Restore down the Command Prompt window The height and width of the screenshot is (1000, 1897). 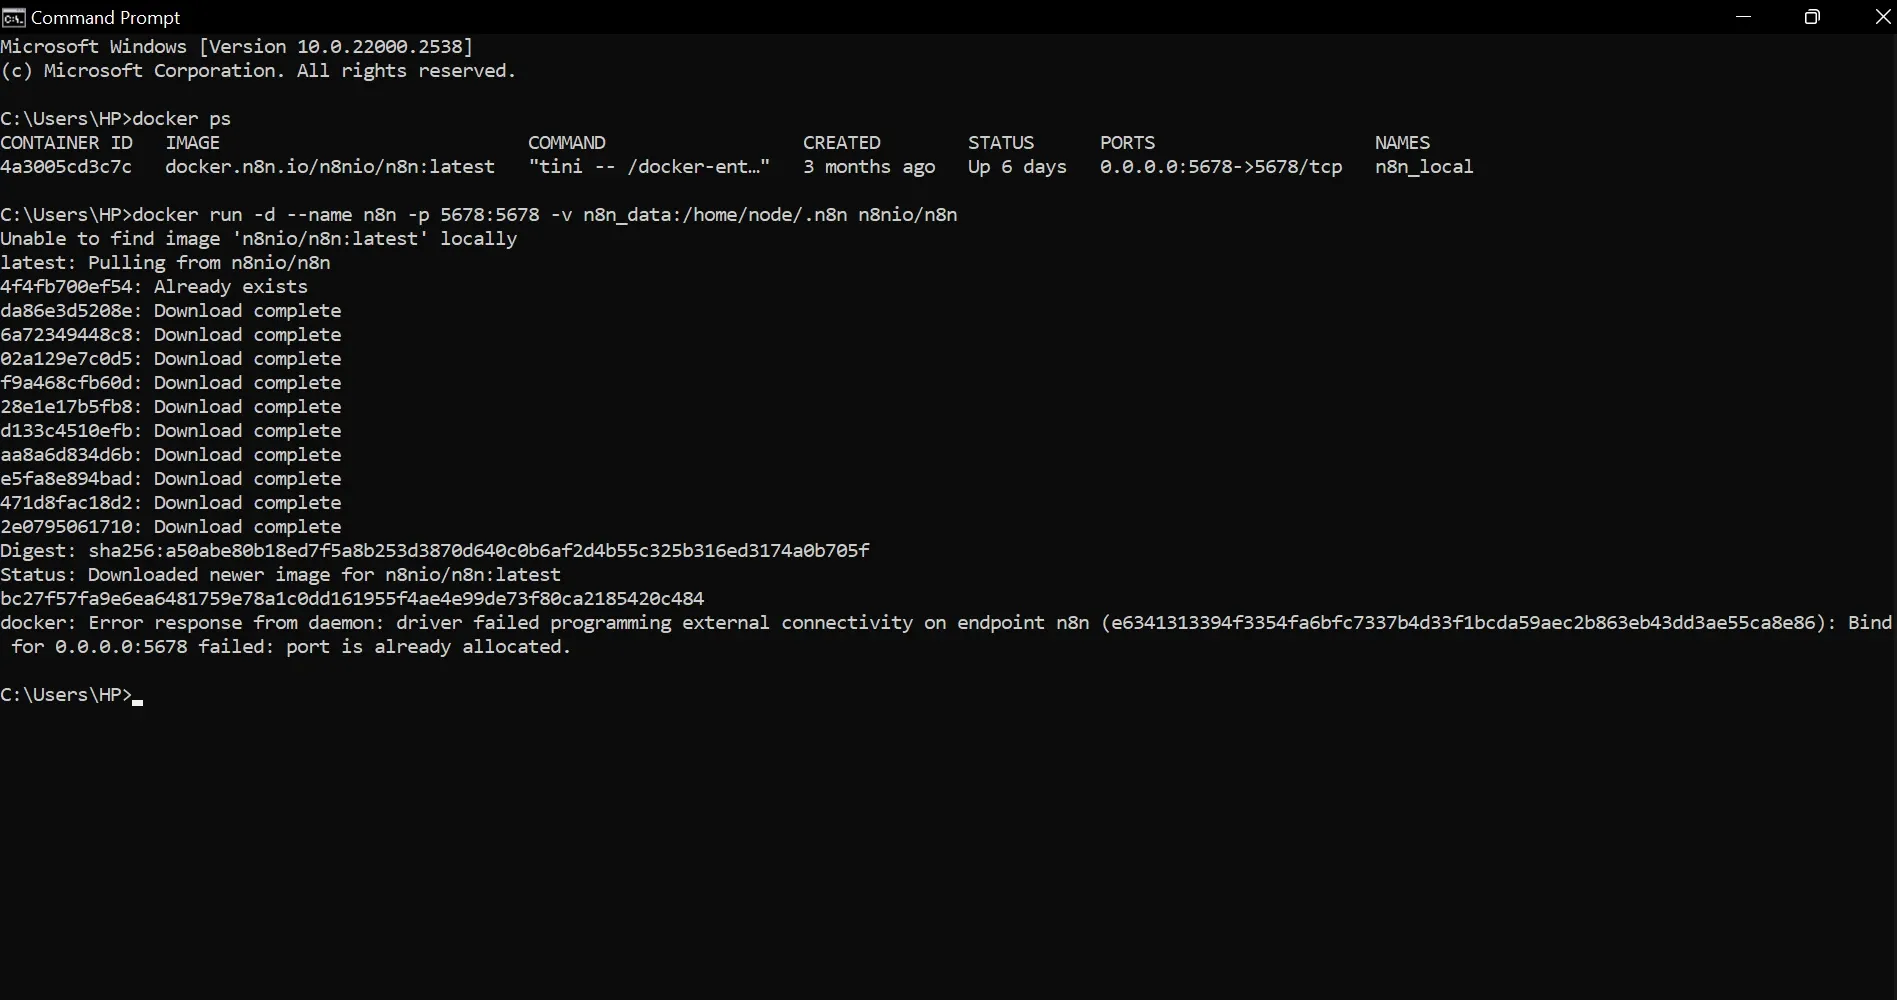(x=1811, y=17)
